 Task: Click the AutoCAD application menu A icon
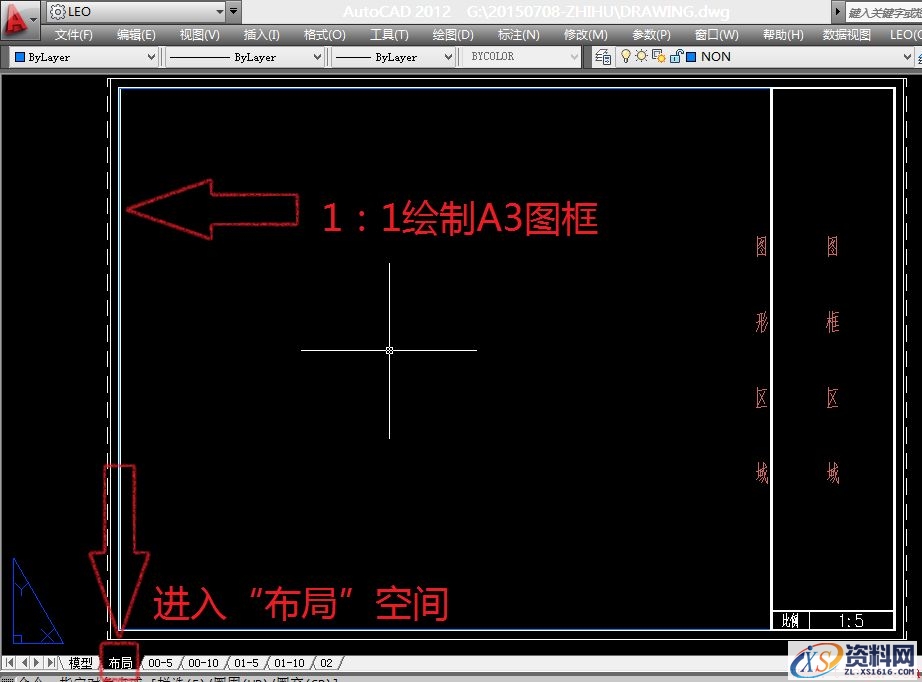15,14
